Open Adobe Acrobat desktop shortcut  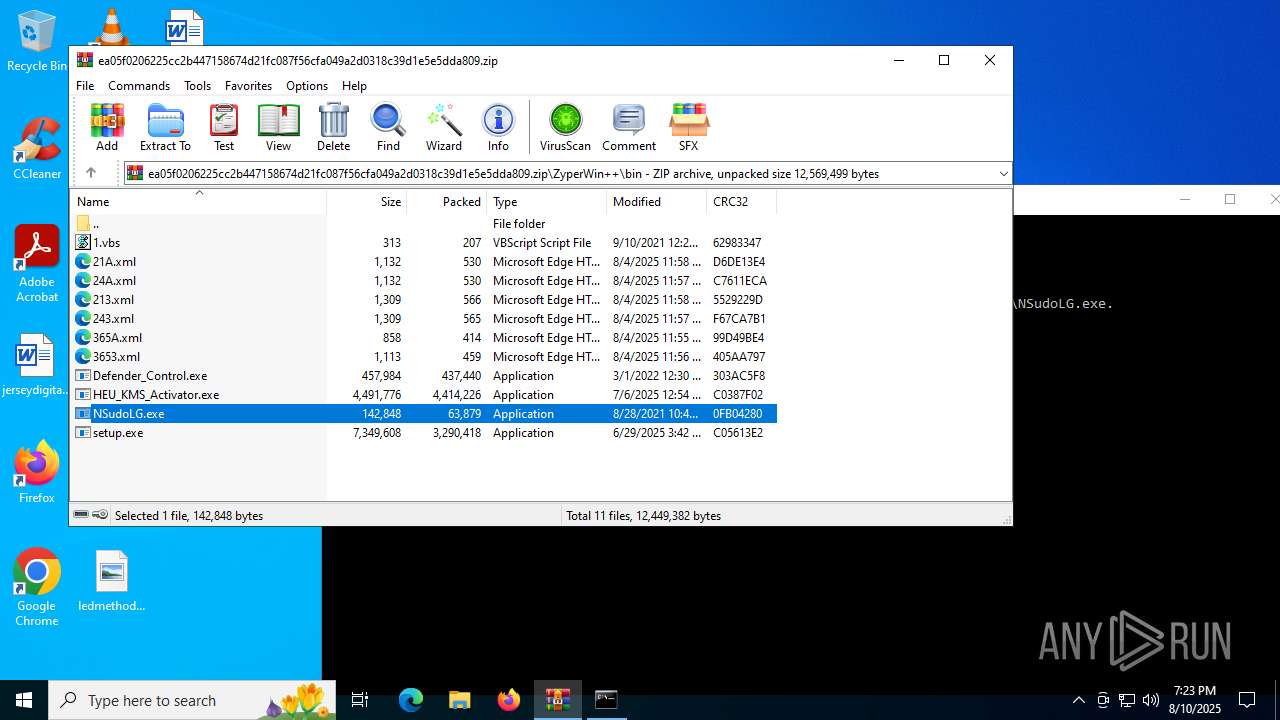pyautogui.click(x=37, y=264)
